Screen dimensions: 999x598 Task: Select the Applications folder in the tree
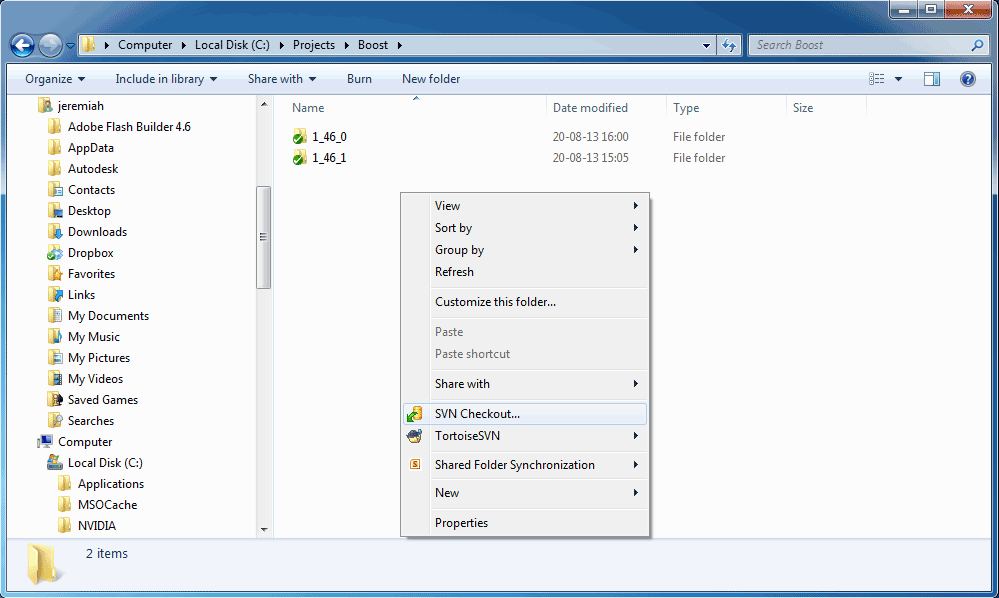coord(111,484)
